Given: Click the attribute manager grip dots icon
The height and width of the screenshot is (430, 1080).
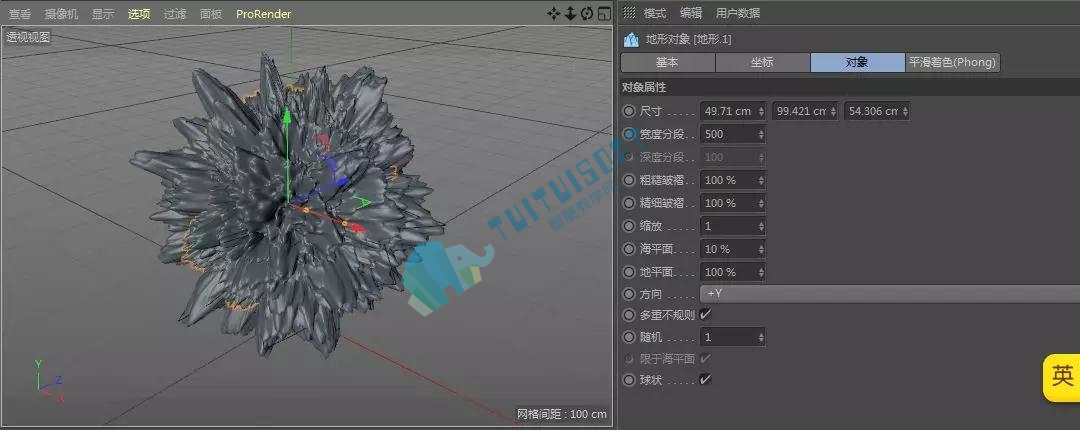Looking at the screenshot, I should pos(630,12).
